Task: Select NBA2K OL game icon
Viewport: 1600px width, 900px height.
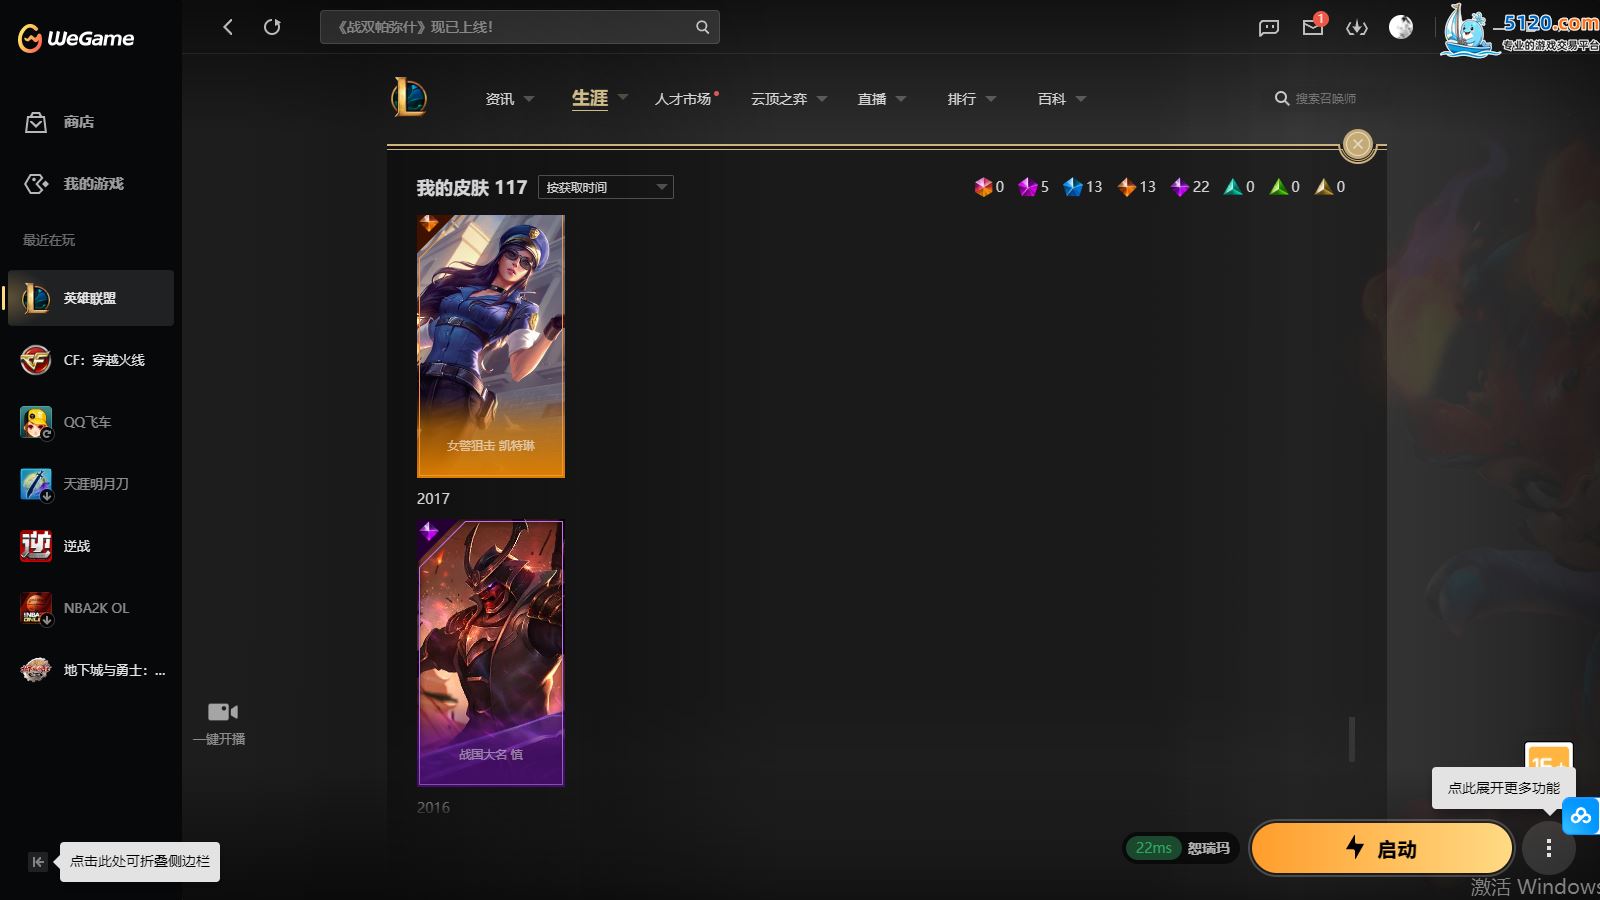Action: tap(36, 608)
